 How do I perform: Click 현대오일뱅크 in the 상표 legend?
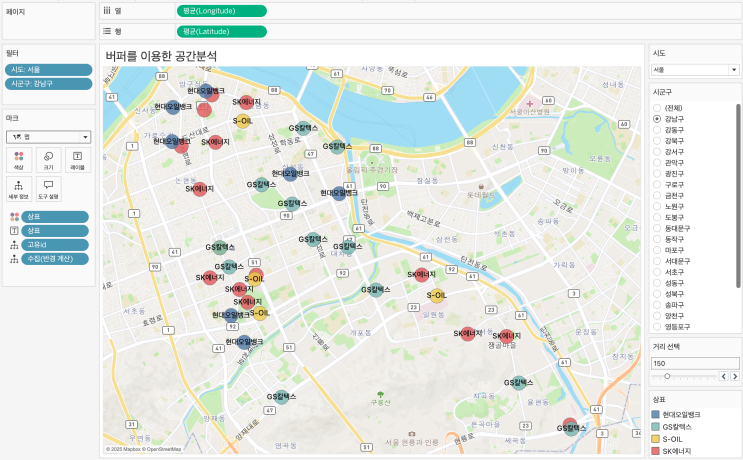coord(681,415)
